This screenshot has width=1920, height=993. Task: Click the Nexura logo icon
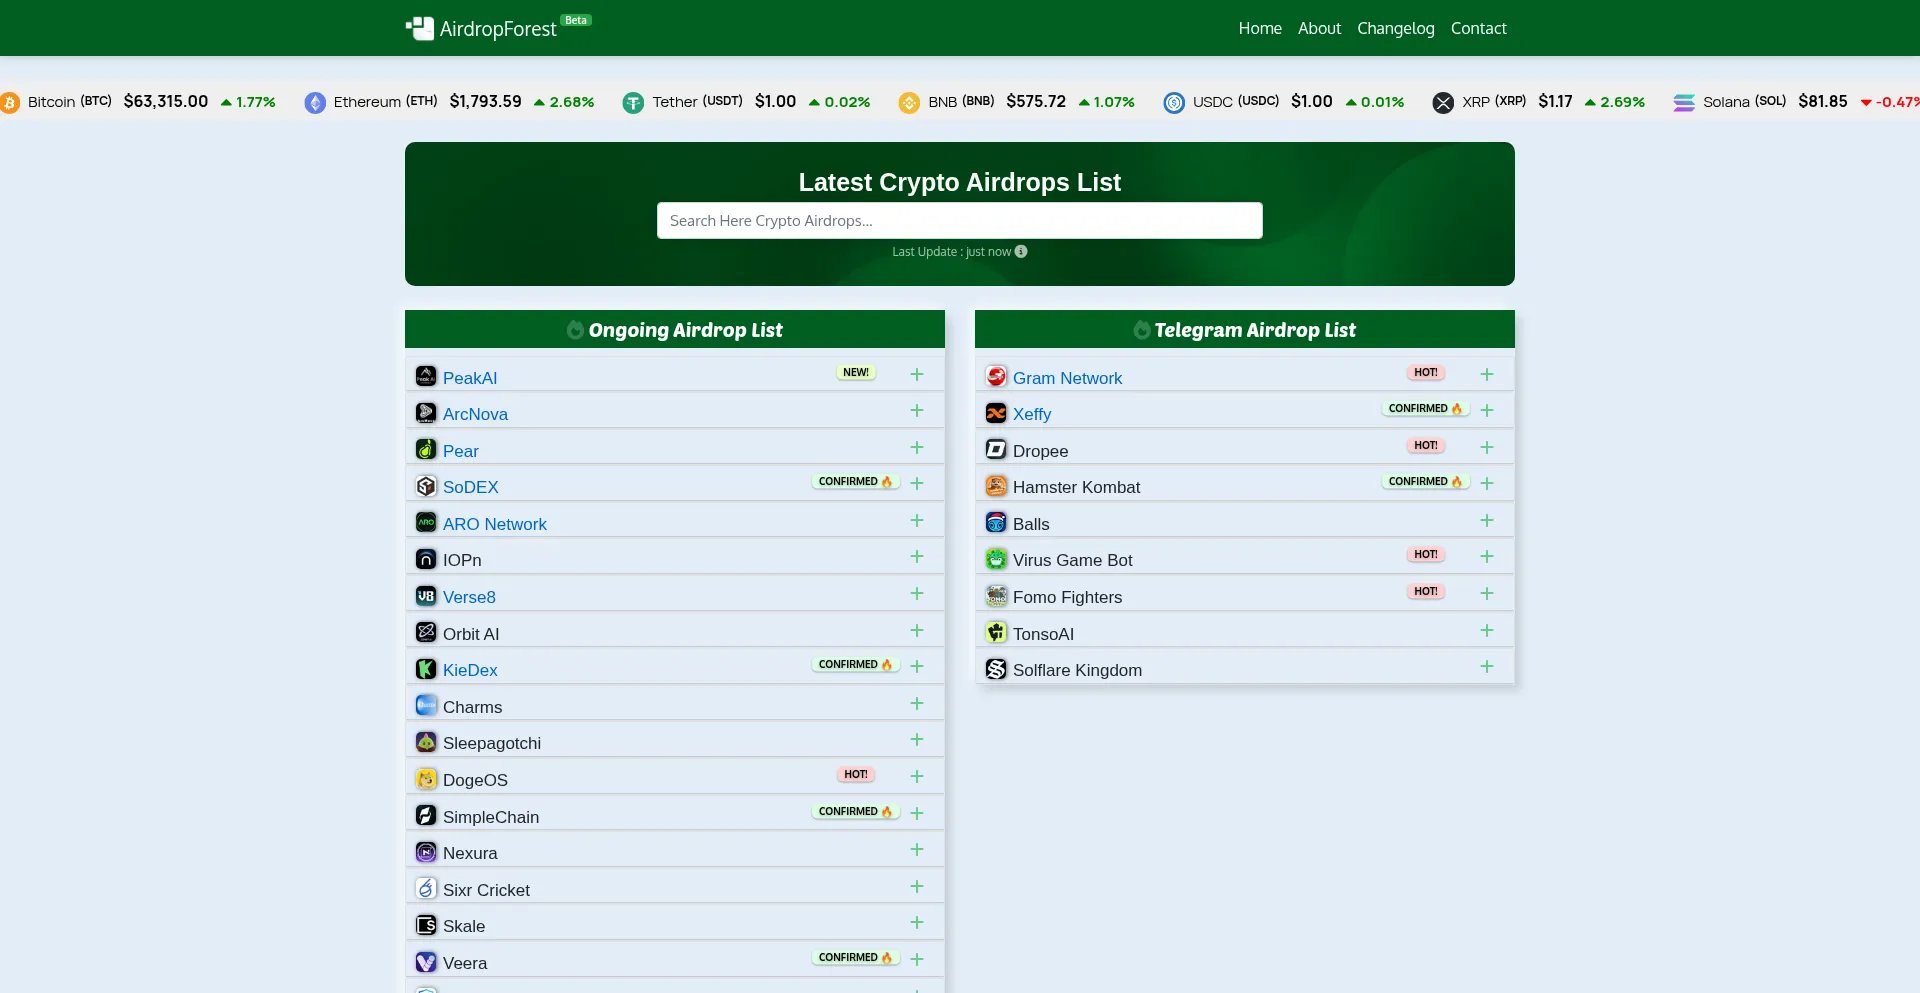pos(426,852)
